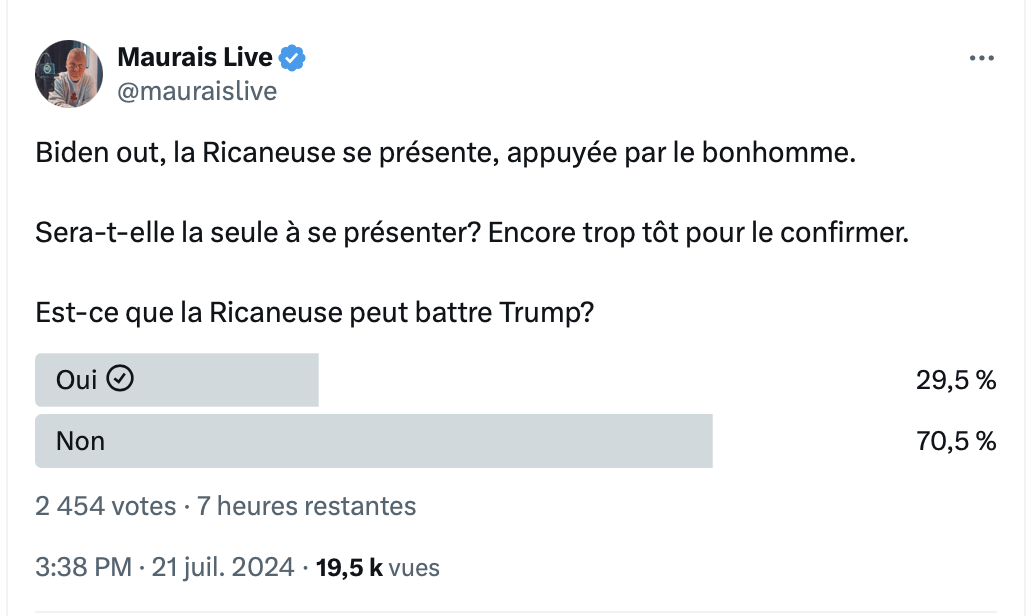Open the Maurais Live profile avatar

click(69, 73)
